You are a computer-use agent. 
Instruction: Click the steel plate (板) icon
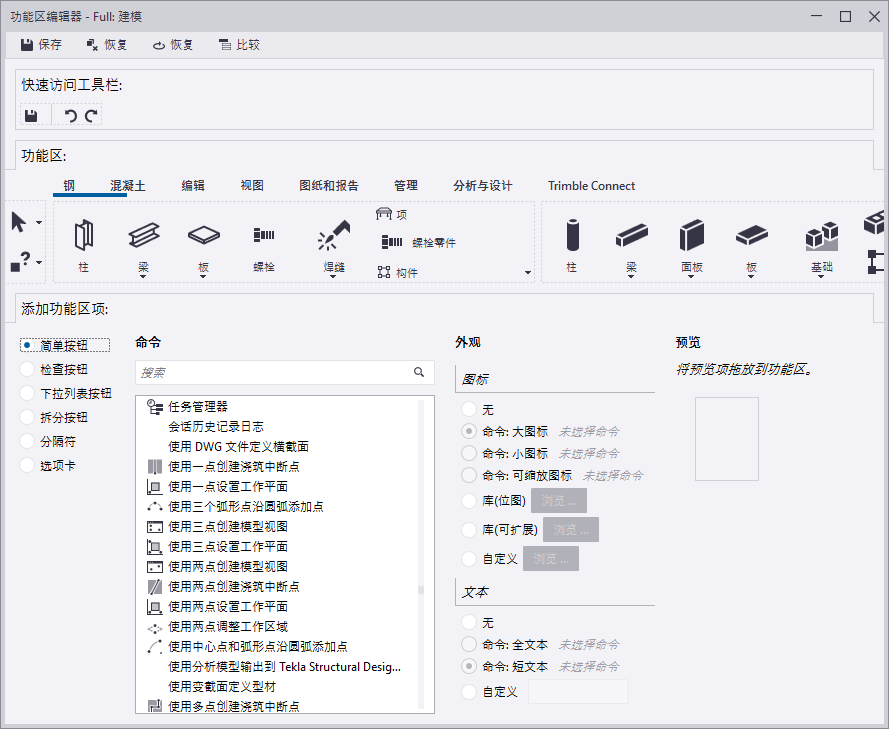(x=204, y=236)
